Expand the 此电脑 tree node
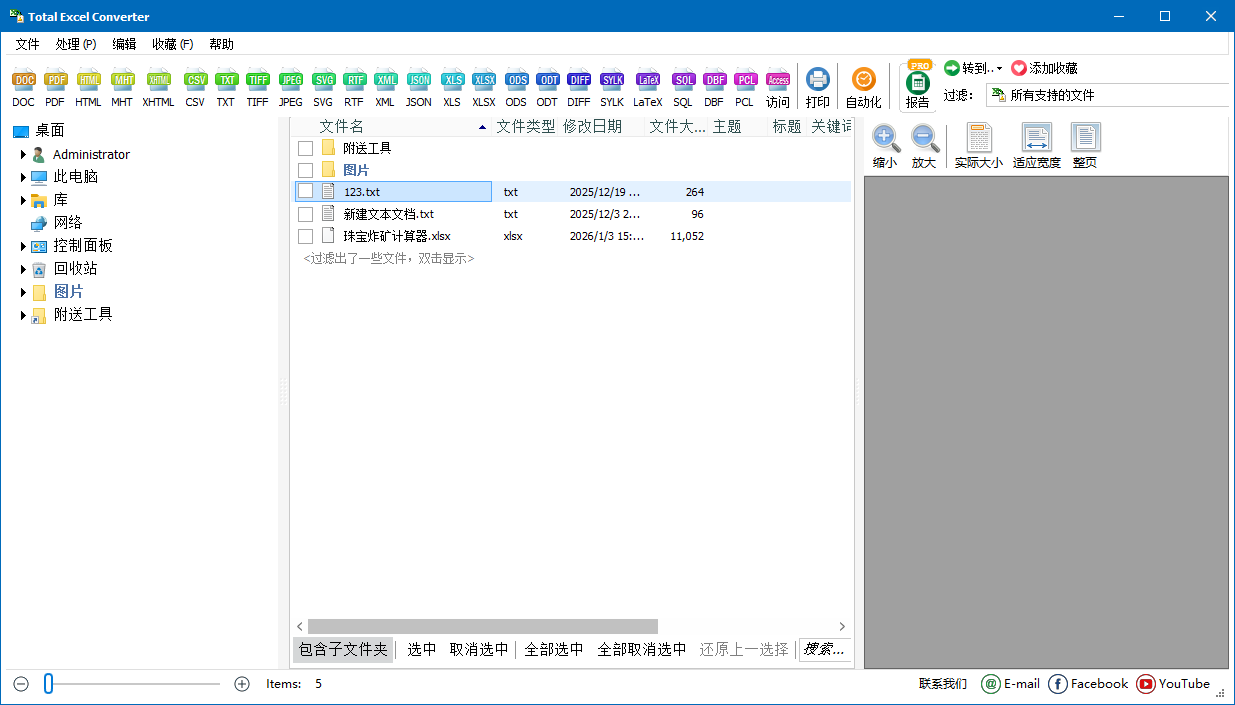Screen dimensions: 1235x705 pyautogui.click(x=22, y=176)
